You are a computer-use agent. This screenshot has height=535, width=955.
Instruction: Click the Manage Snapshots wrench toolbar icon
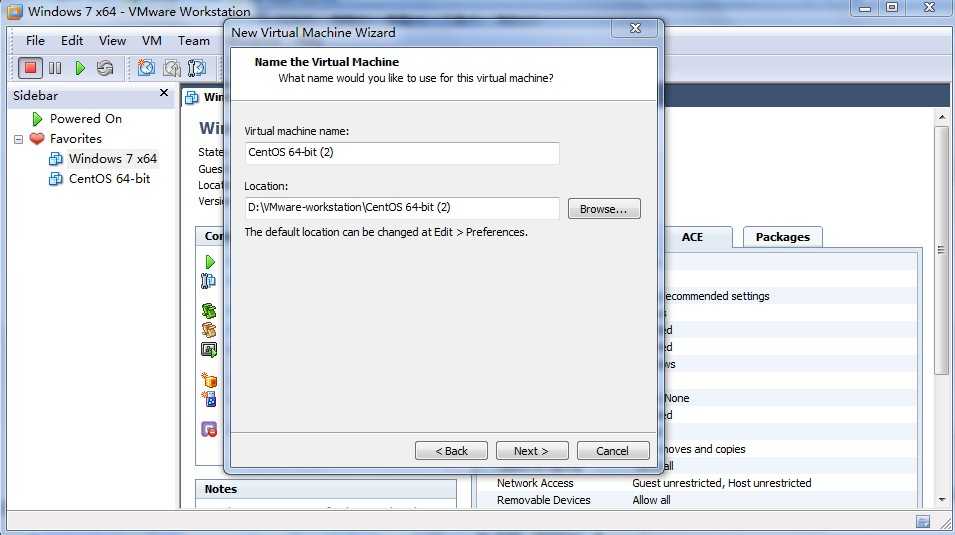pos(197,68)
